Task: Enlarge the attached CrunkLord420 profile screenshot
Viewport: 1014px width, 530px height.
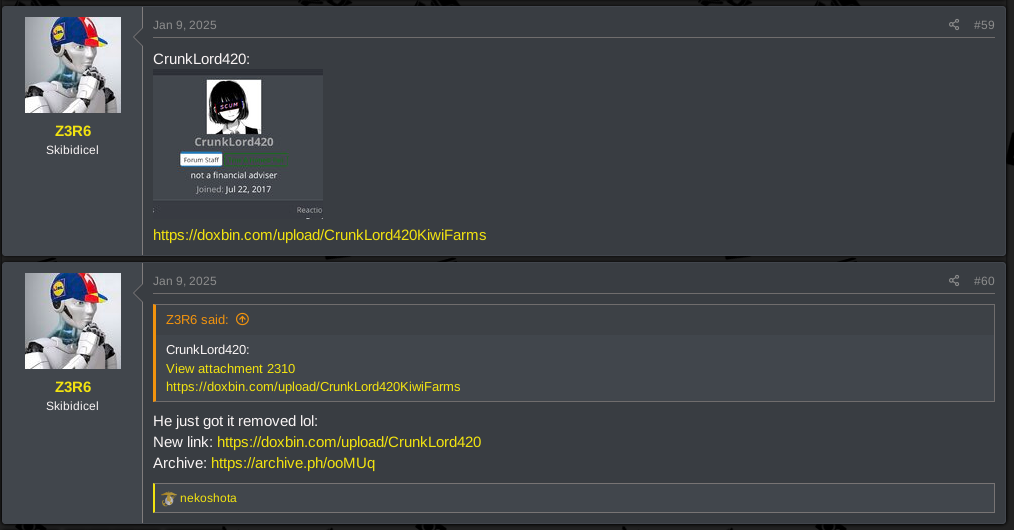Action: coord(238,143)
